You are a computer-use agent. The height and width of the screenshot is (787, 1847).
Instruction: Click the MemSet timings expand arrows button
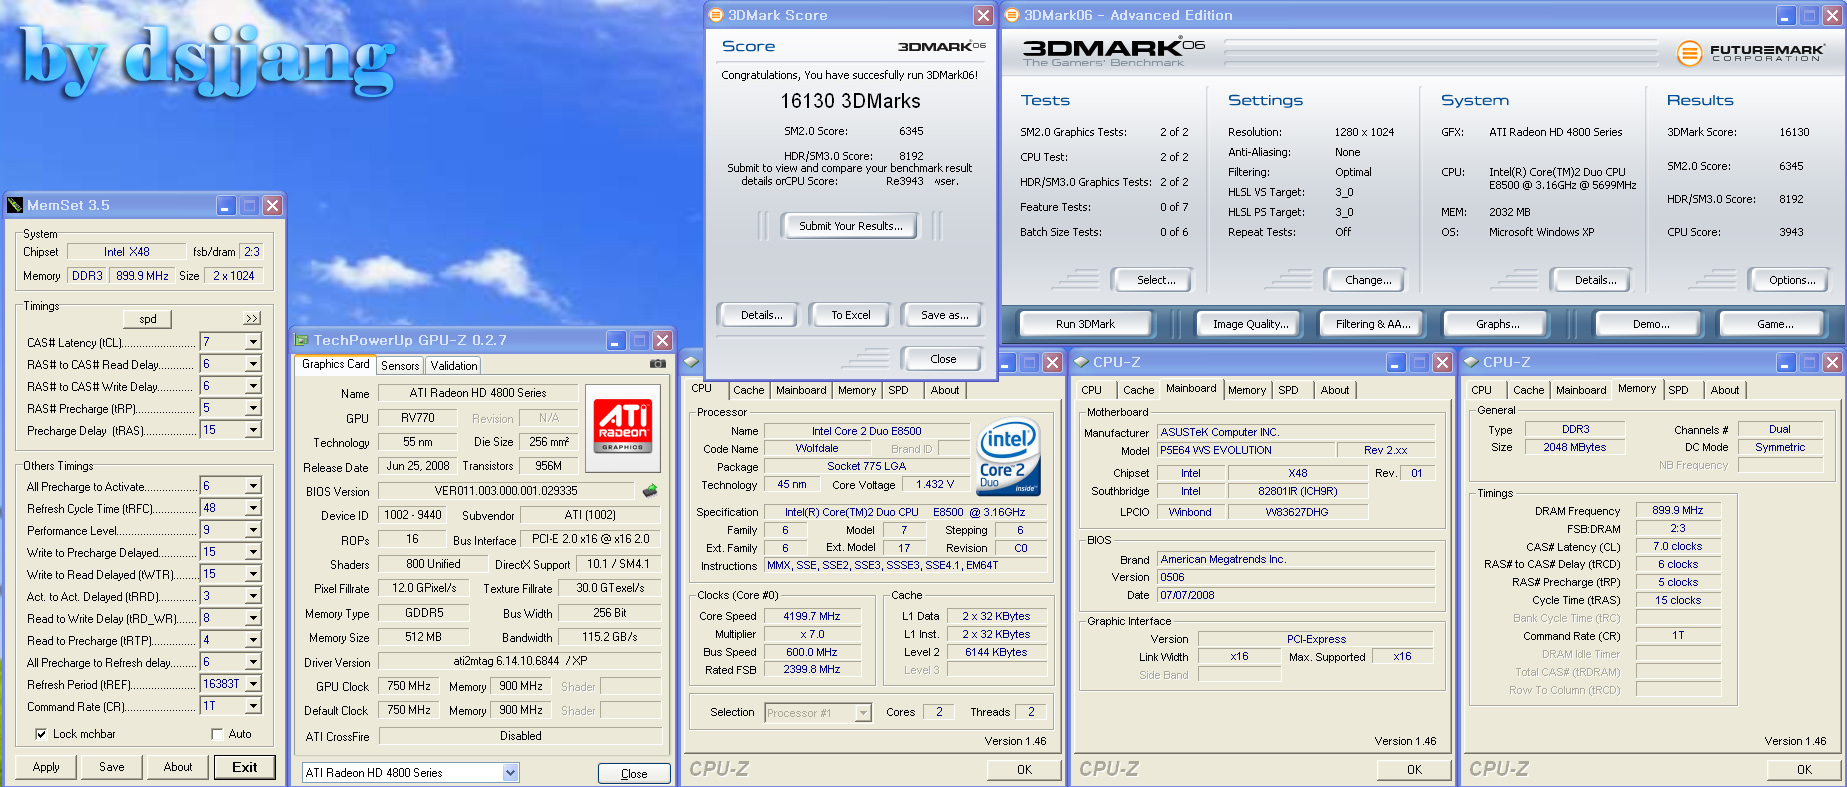point(252,318)
